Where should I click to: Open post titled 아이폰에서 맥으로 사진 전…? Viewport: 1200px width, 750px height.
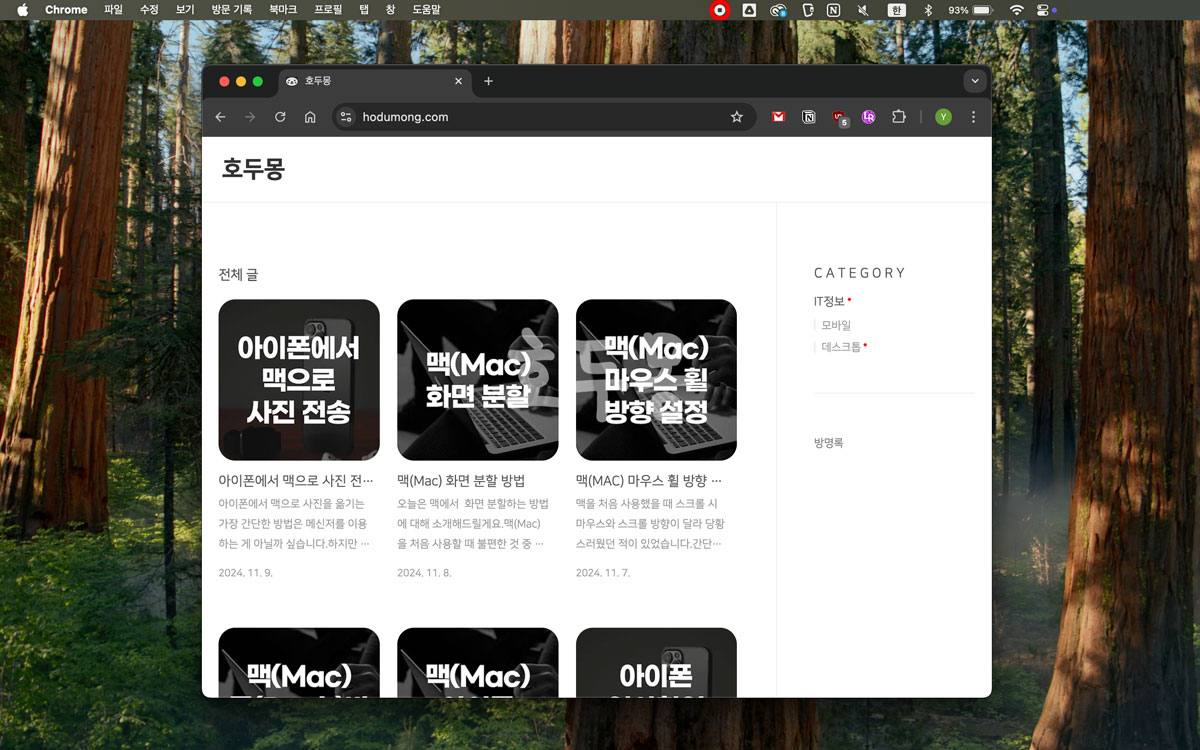pyautogui.click(x=296, y=481)
